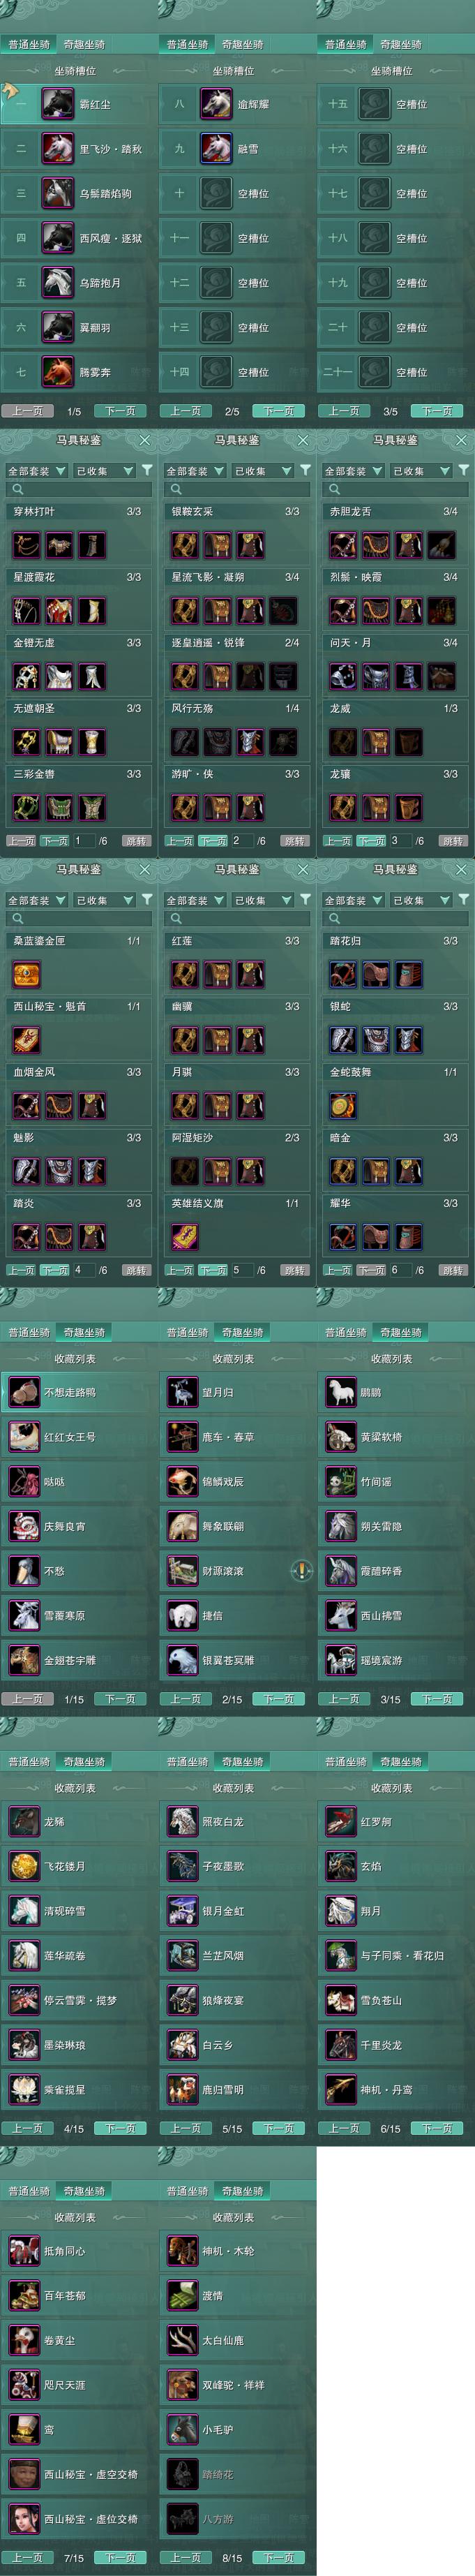Click the 小毛驴 donkey icon

tap(182, 2429)
